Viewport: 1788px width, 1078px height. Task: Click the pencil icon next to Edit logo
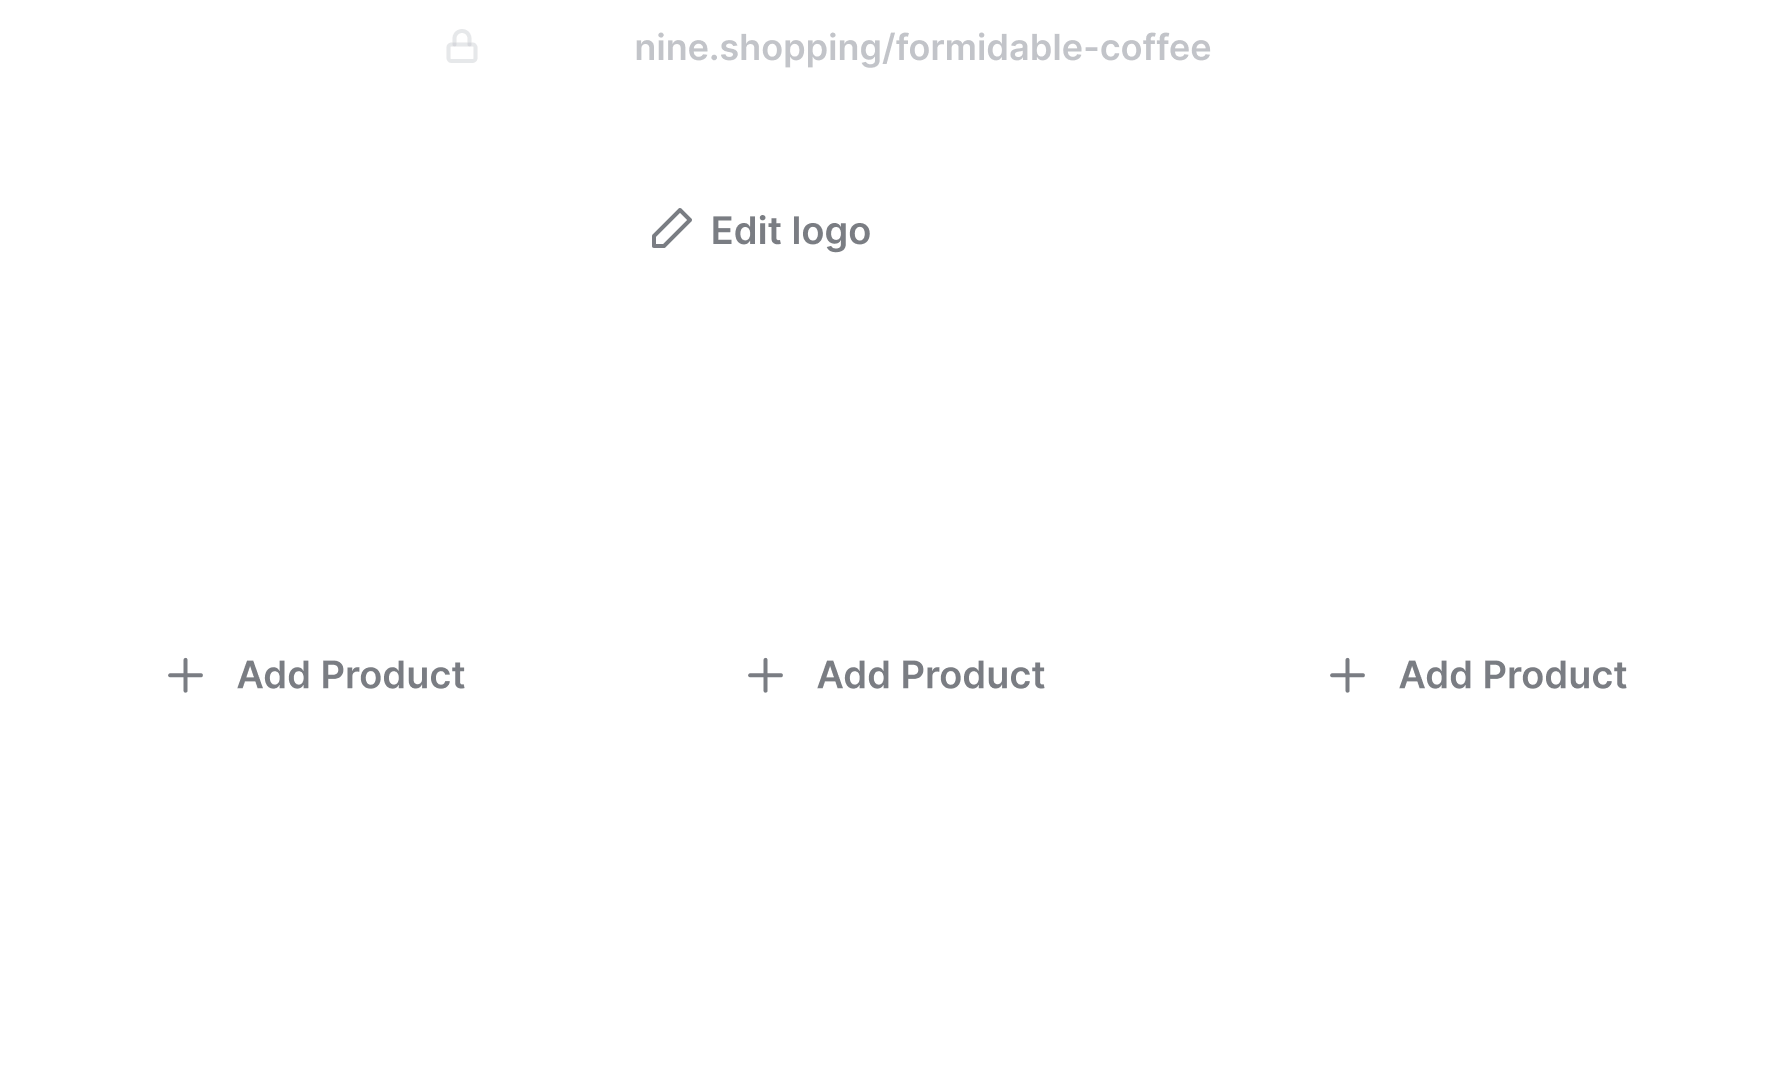click(x=670, y=230)
